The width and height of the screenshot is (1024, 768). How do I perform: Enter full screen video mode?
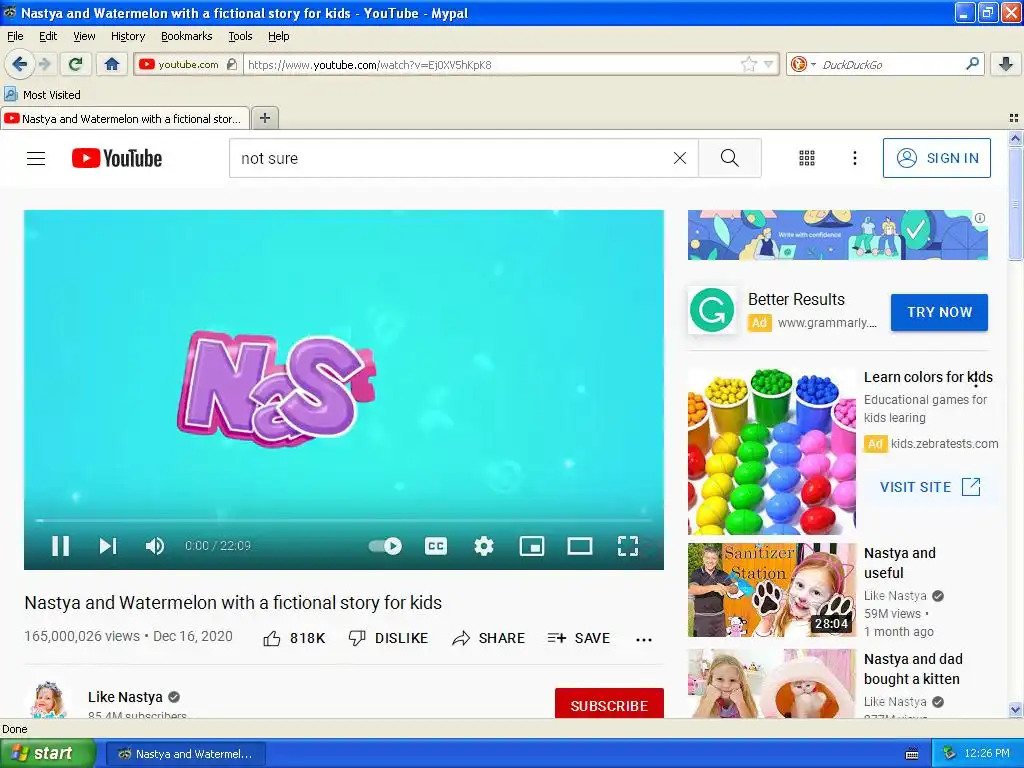pyautogui.click(x=628, y=546)
